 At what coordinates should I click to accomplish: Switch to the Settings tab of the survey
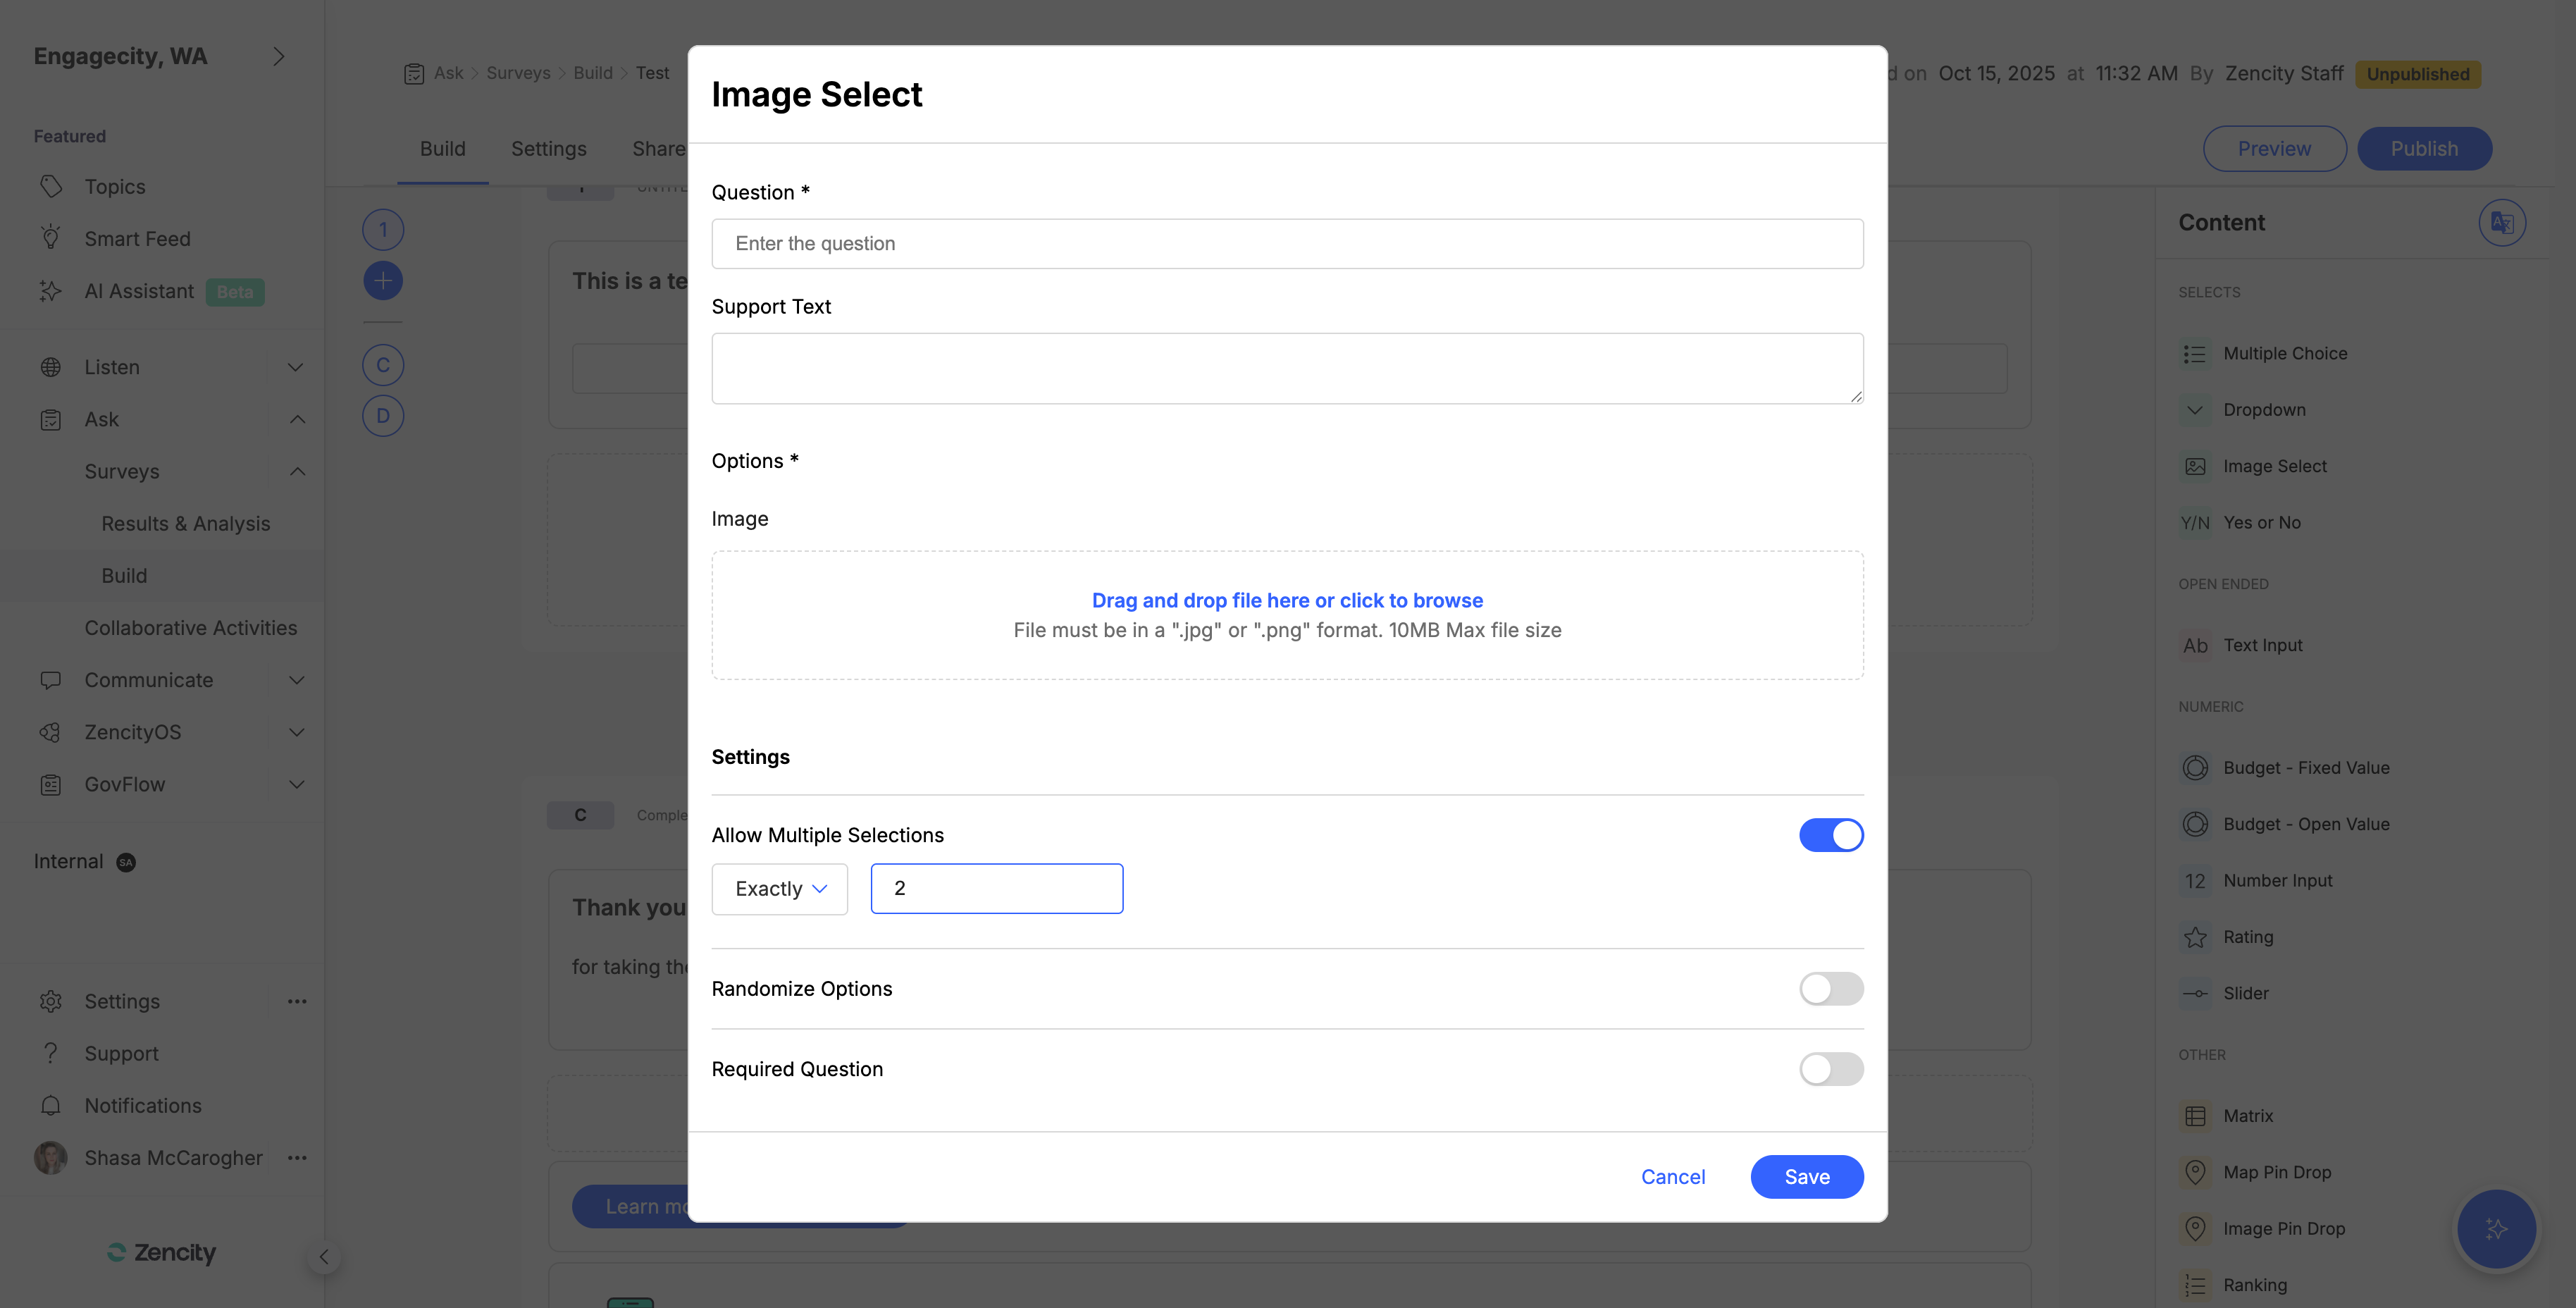(548, 148)
